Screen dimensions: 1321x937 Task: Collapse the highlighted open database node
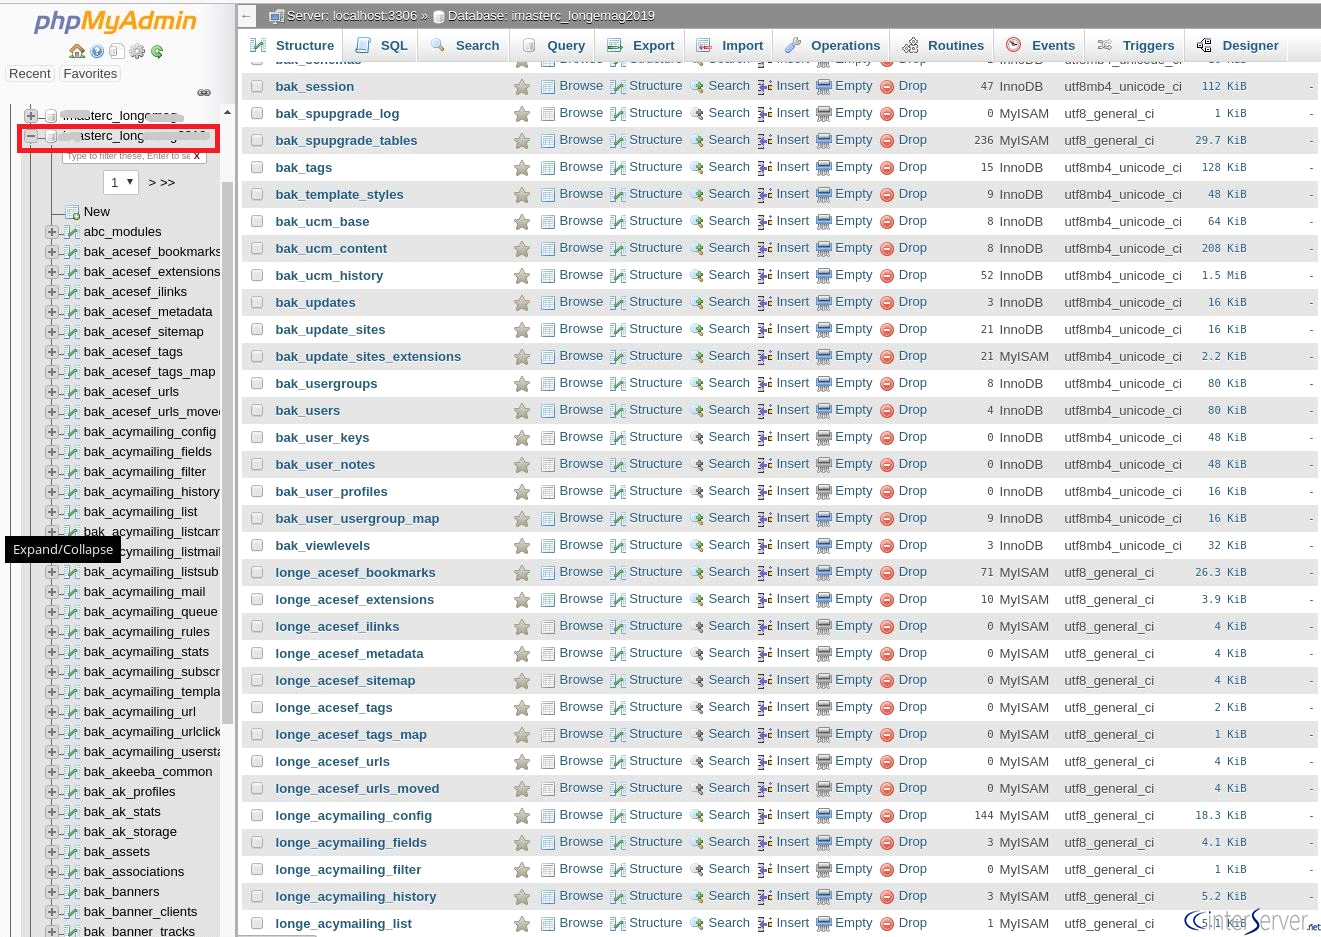coord(31,136)
